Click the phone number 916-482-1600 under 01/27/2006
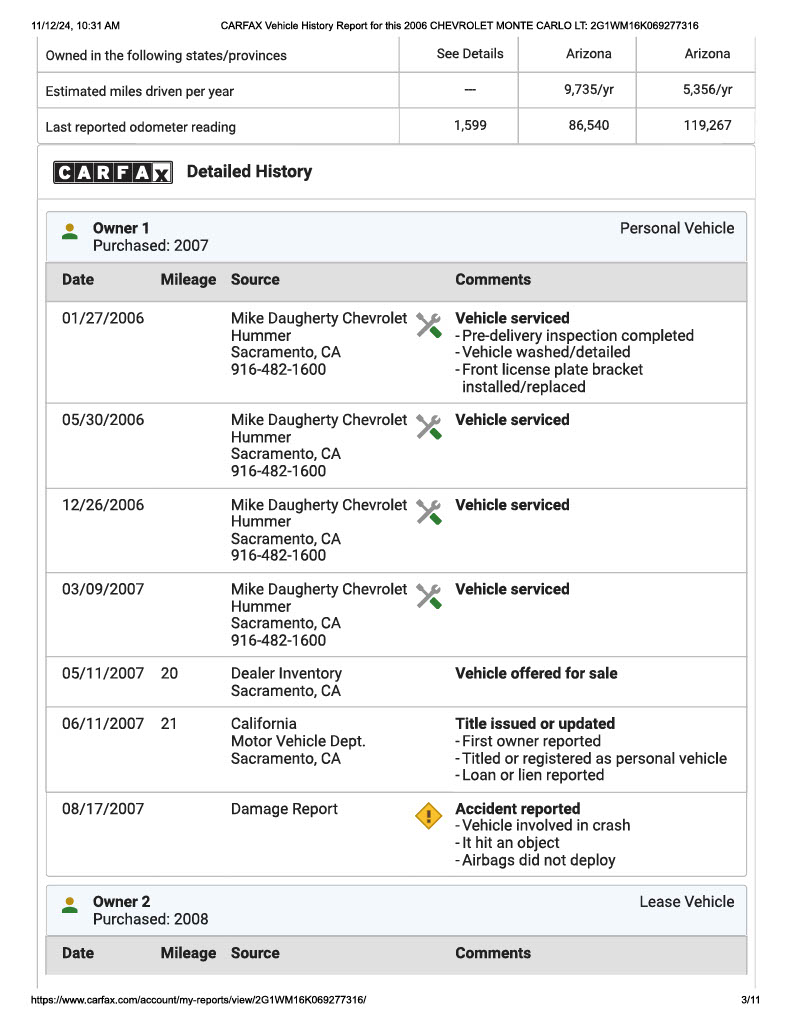This screenshot has height=1024, width=791. (x=278, y=370)
